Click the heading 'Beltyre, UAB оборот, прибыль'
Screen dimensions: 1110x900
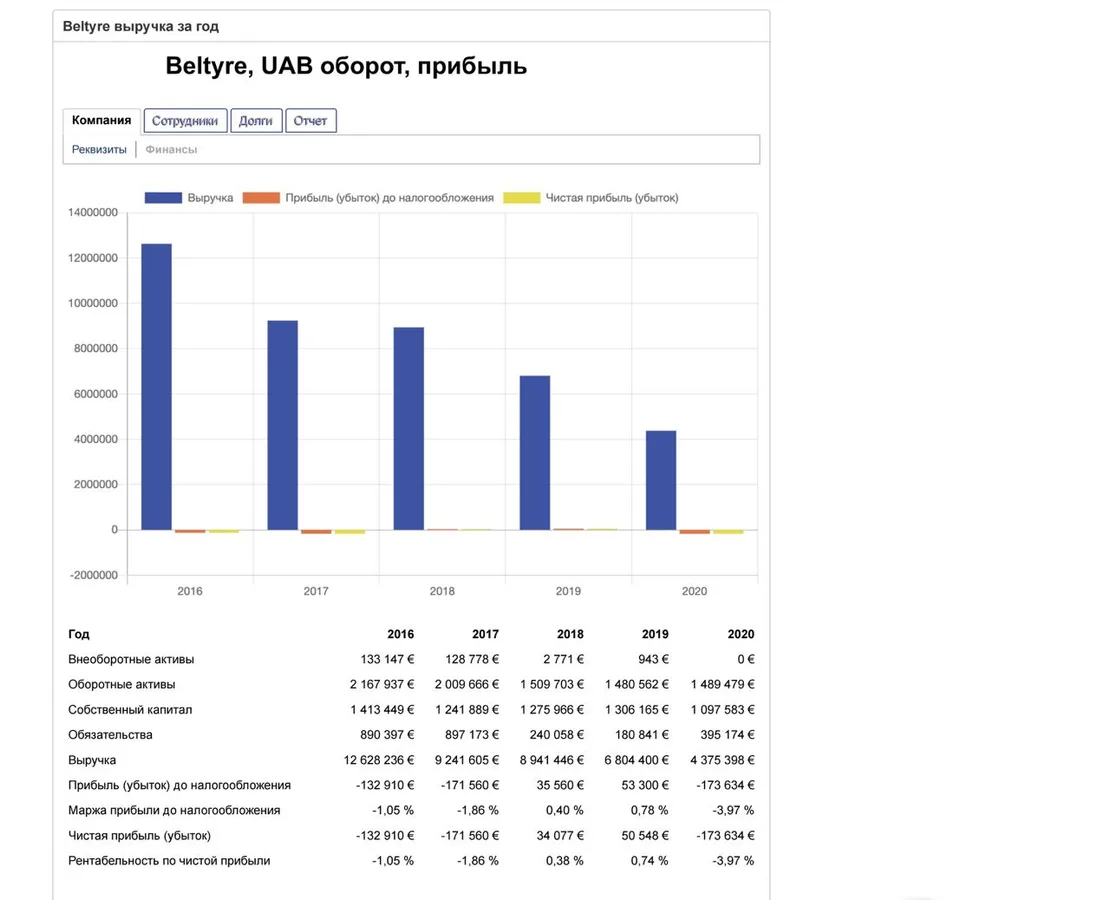(x=346, y=66)
